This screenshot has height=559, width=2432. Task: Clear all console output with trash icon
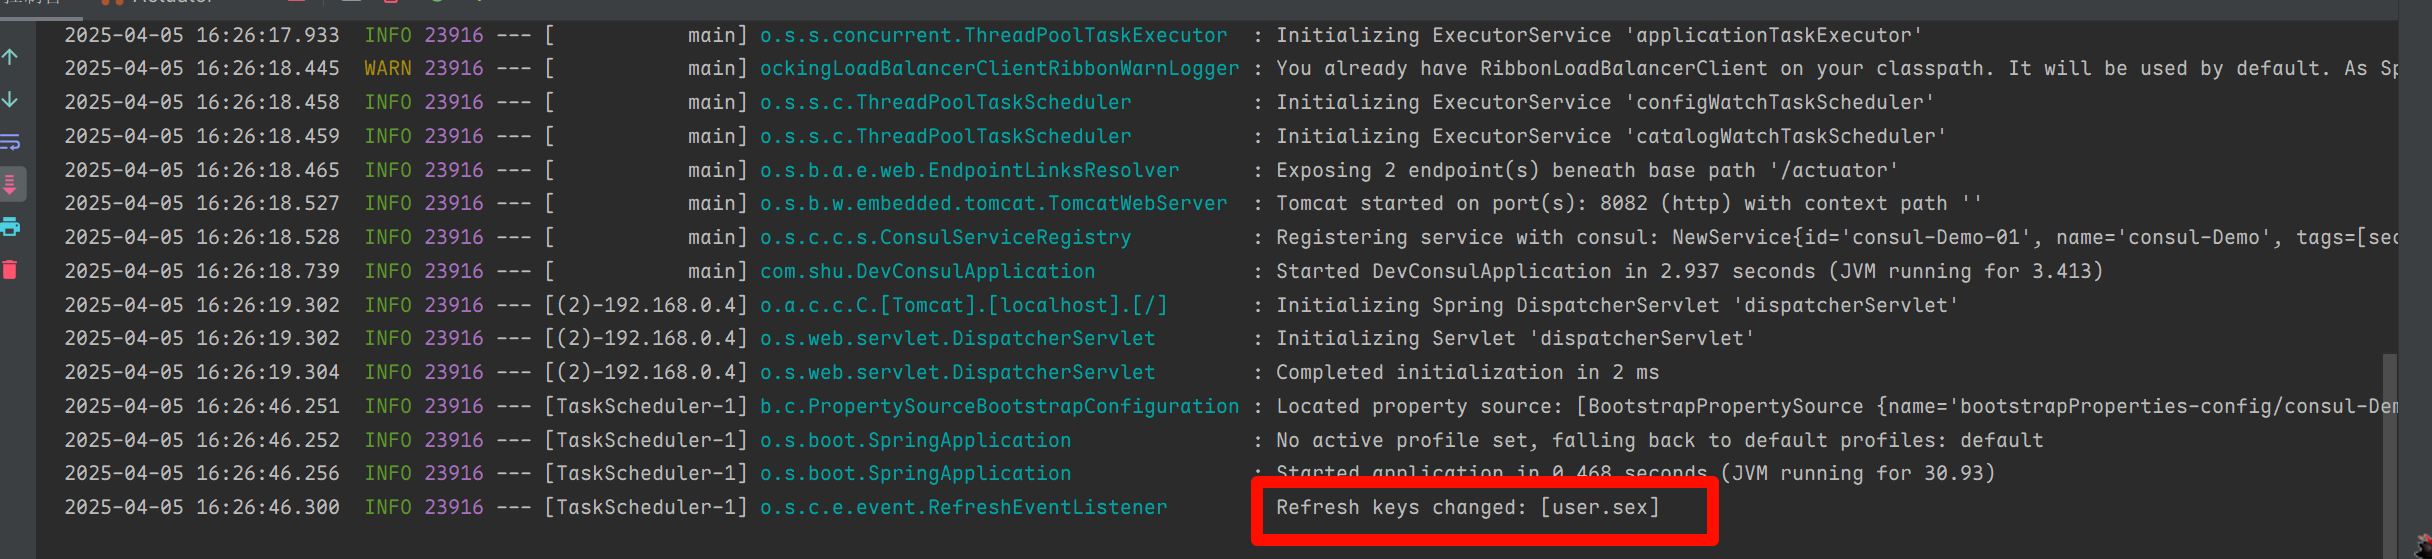coord(11,269)
